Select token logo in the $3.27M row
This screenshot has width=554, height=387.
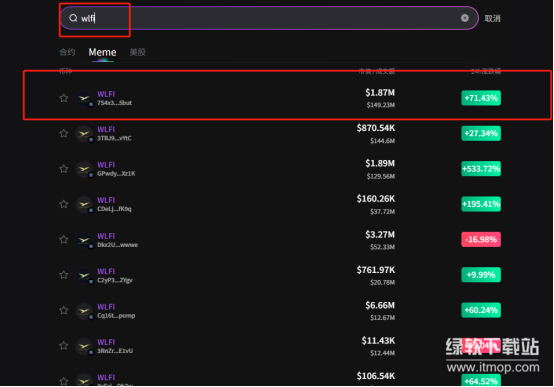click(84, 240)
